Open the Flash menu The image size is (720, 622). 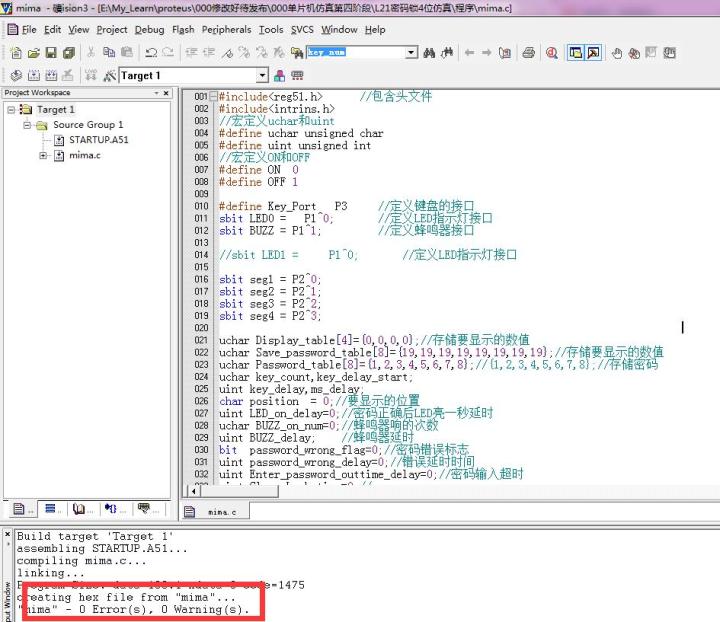tap(183, 29)
